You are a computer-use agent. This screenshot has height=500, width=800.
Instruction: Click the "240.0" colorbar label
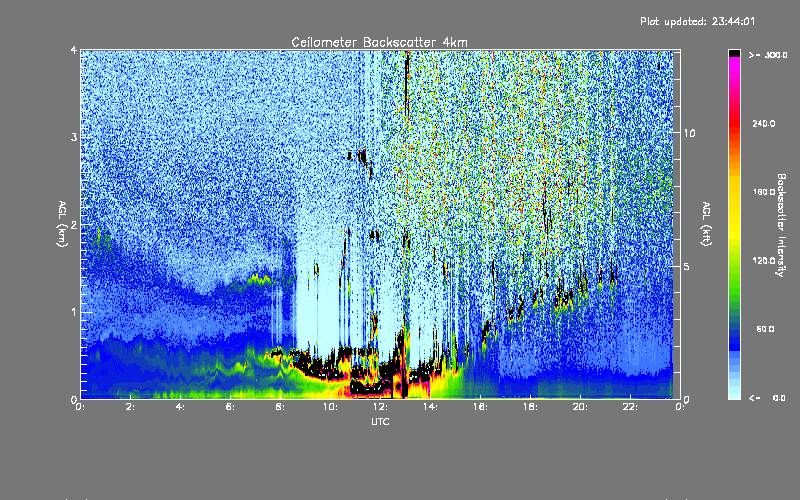[x=764, y=123]
